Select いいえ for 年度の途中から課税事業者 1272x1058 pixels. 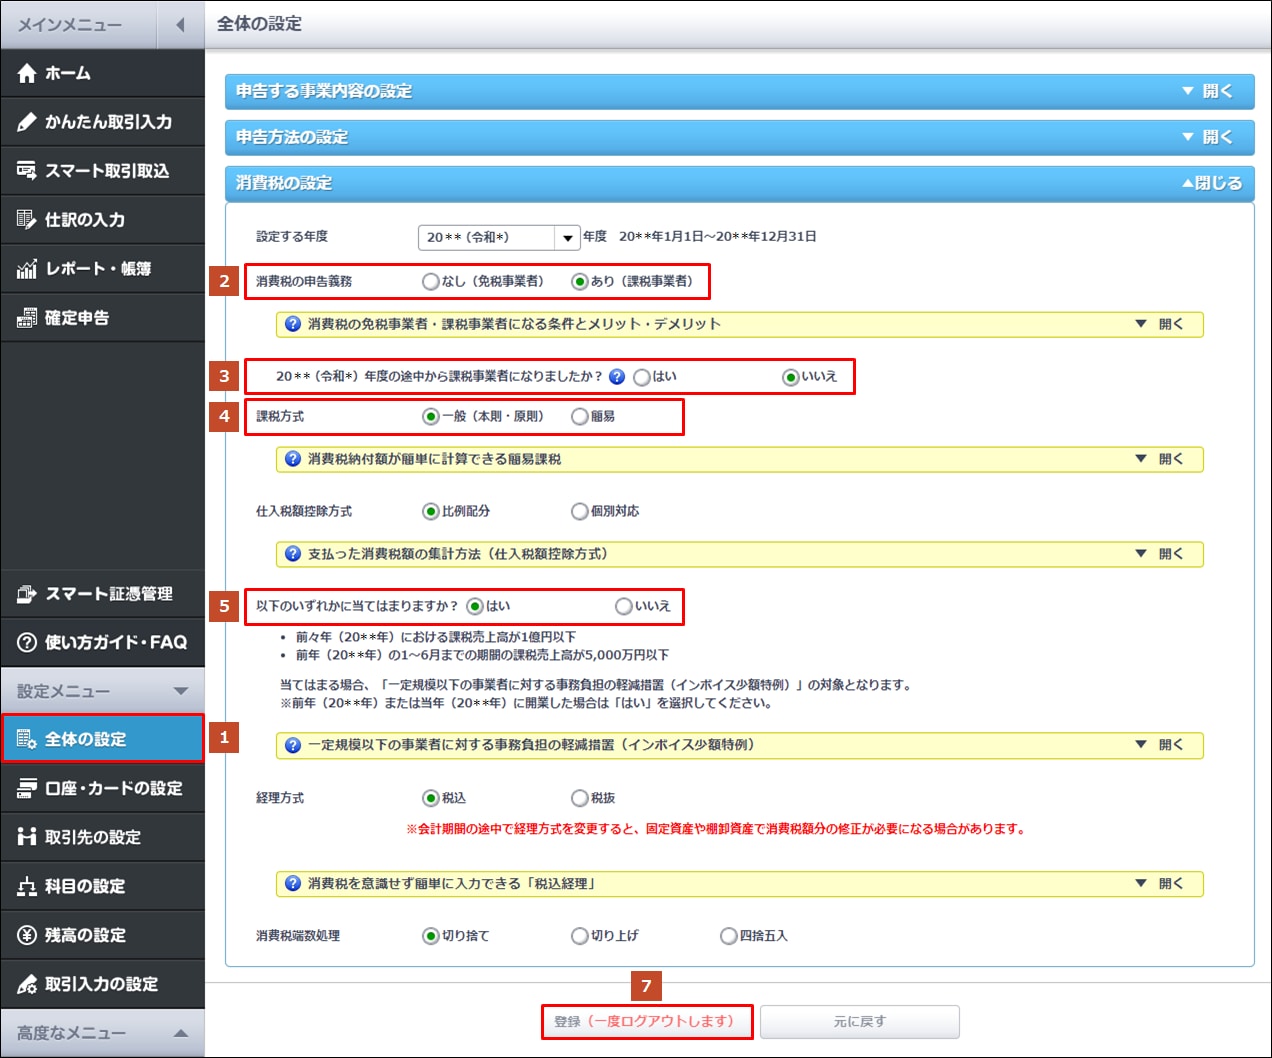pyautogui.click(x=791, y=377)
